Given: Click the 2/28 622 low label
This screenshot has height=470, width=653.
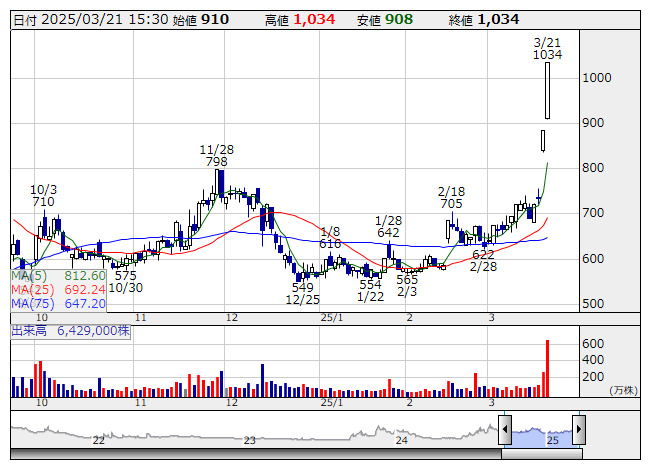Looking at the screenshot, I should [x=483, y=261].
